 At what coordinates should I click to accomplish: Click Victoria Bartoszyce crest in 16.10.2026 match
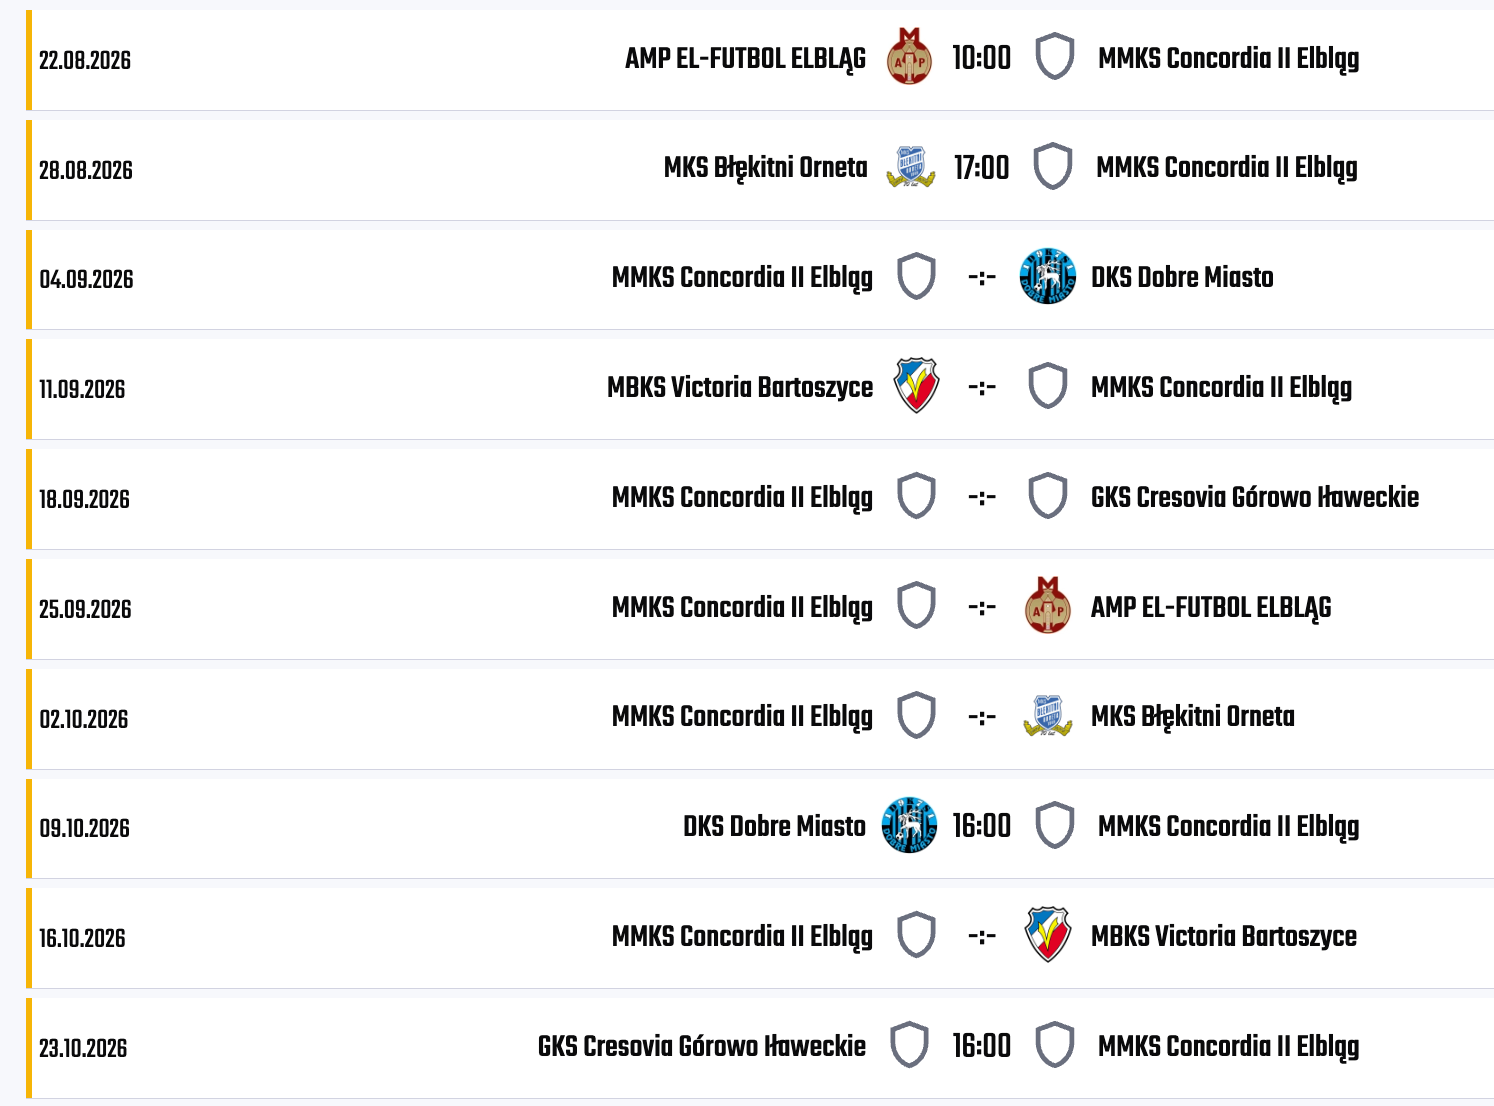(x=1048, y=936)
